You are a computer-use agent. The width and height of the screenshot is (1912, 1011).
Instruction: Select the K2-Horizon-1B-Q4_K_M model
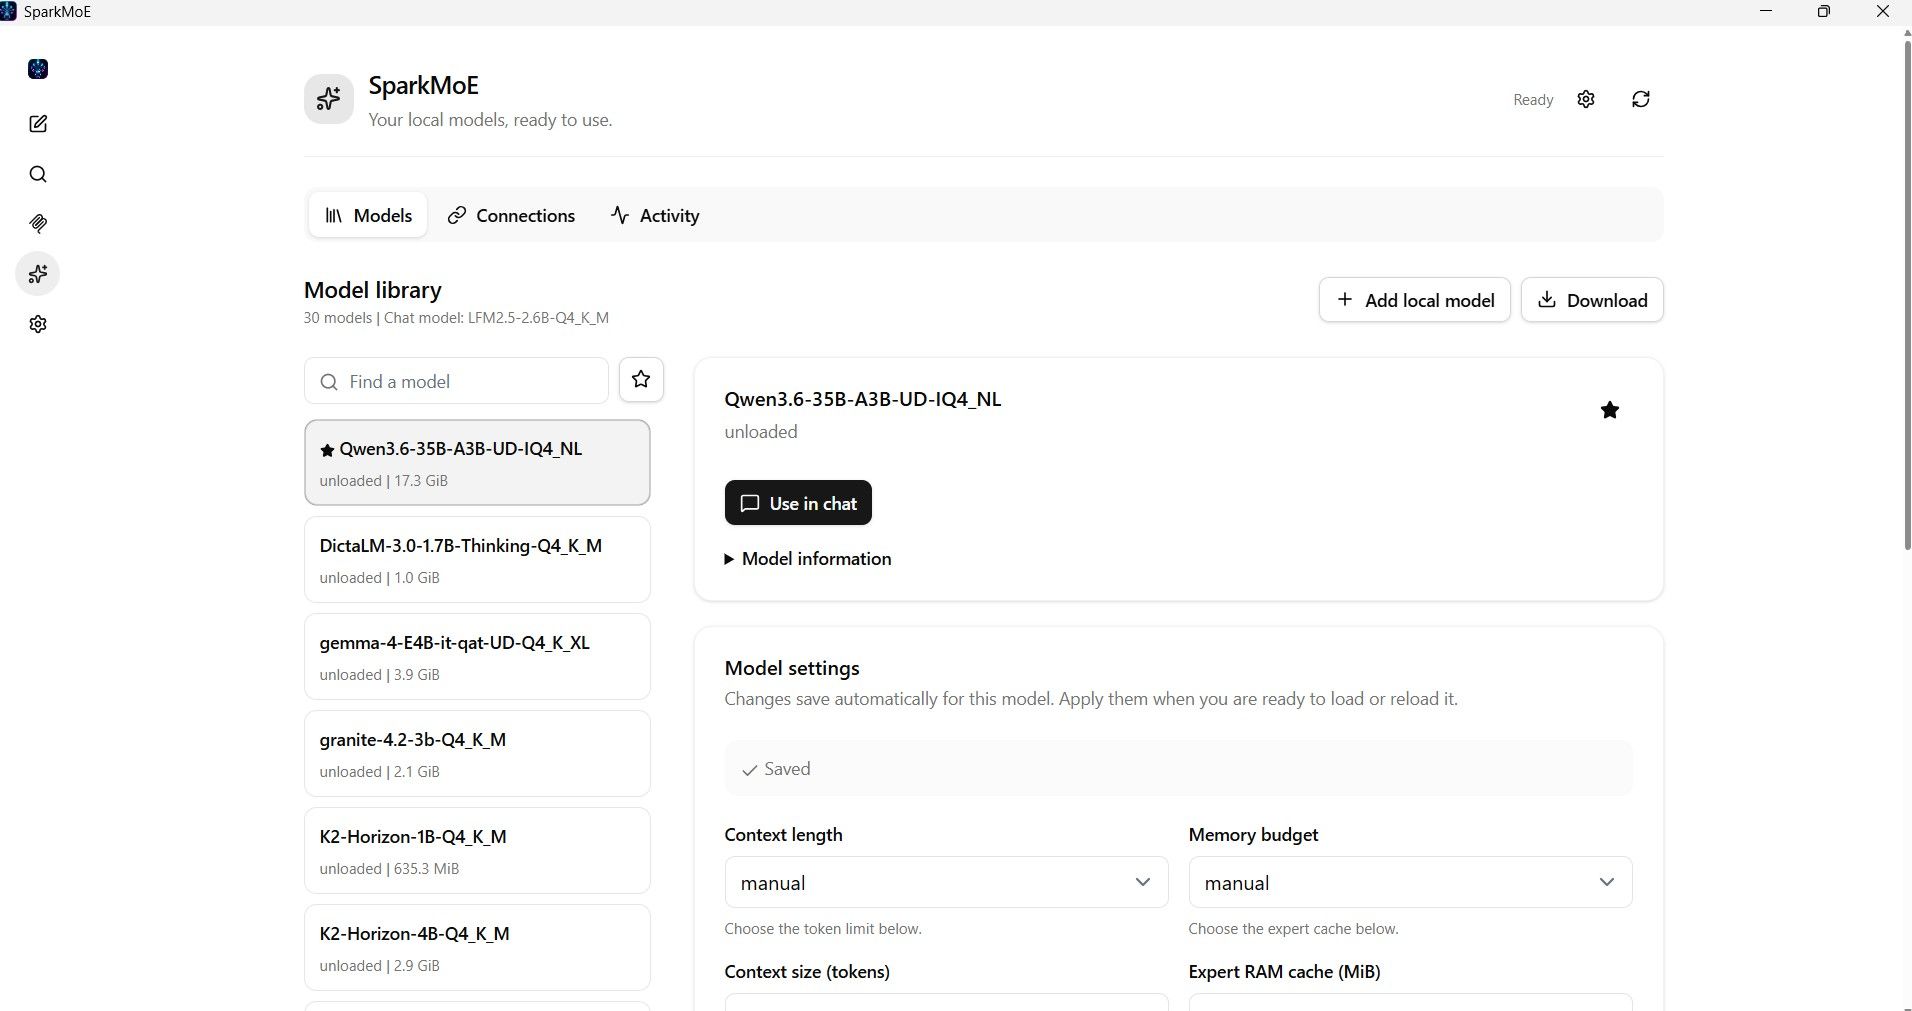[477, 851]
